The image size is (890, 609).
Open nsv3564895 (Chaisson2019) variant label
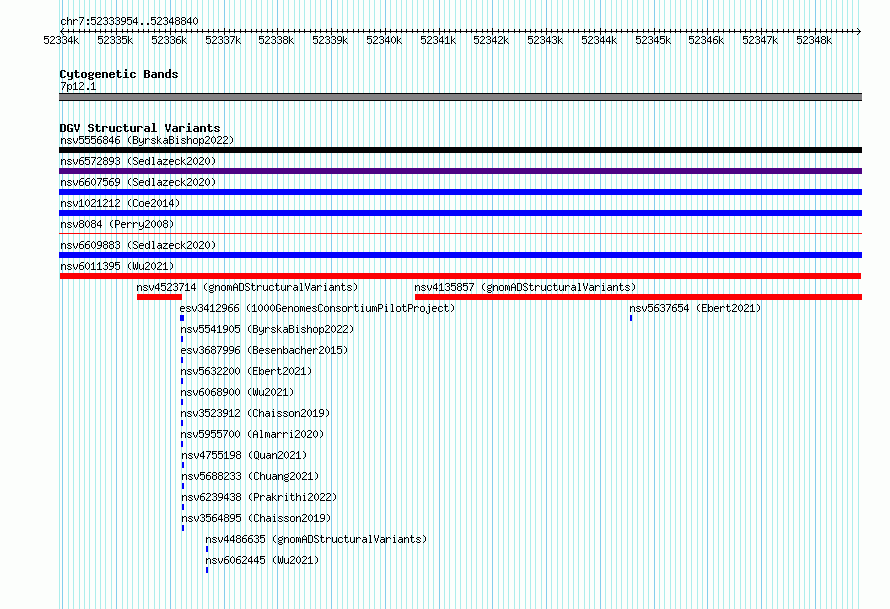(256, 518)
